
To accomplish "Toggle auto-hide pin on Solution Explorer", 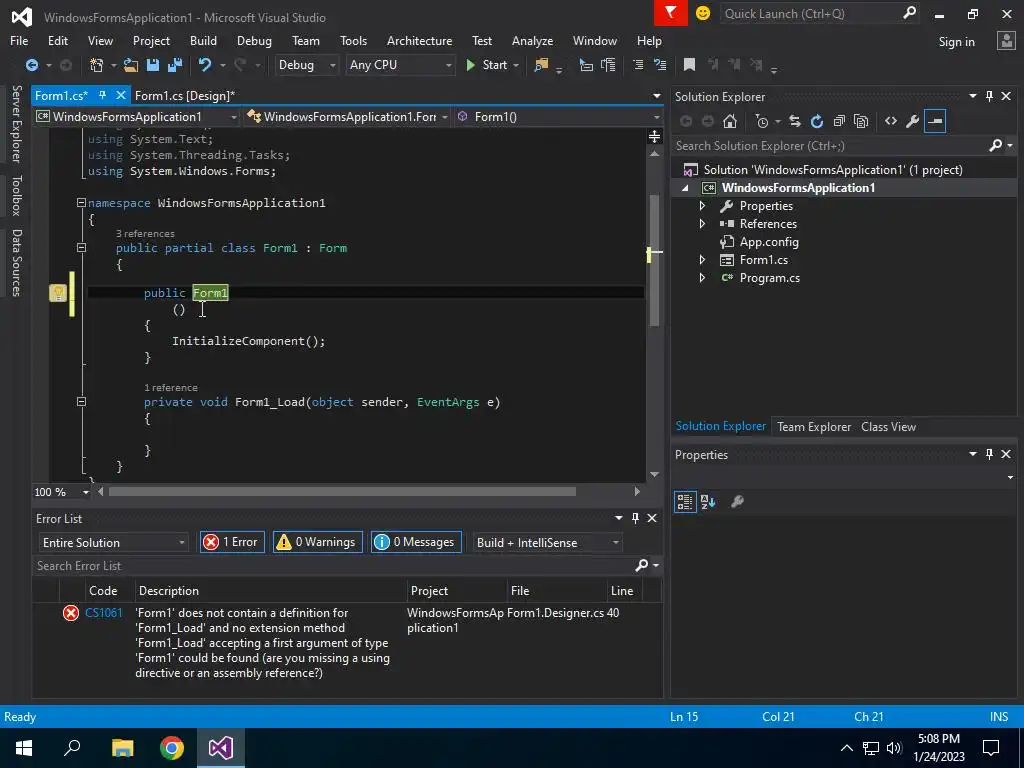I will pyautogui.click(x=989, y=97).
